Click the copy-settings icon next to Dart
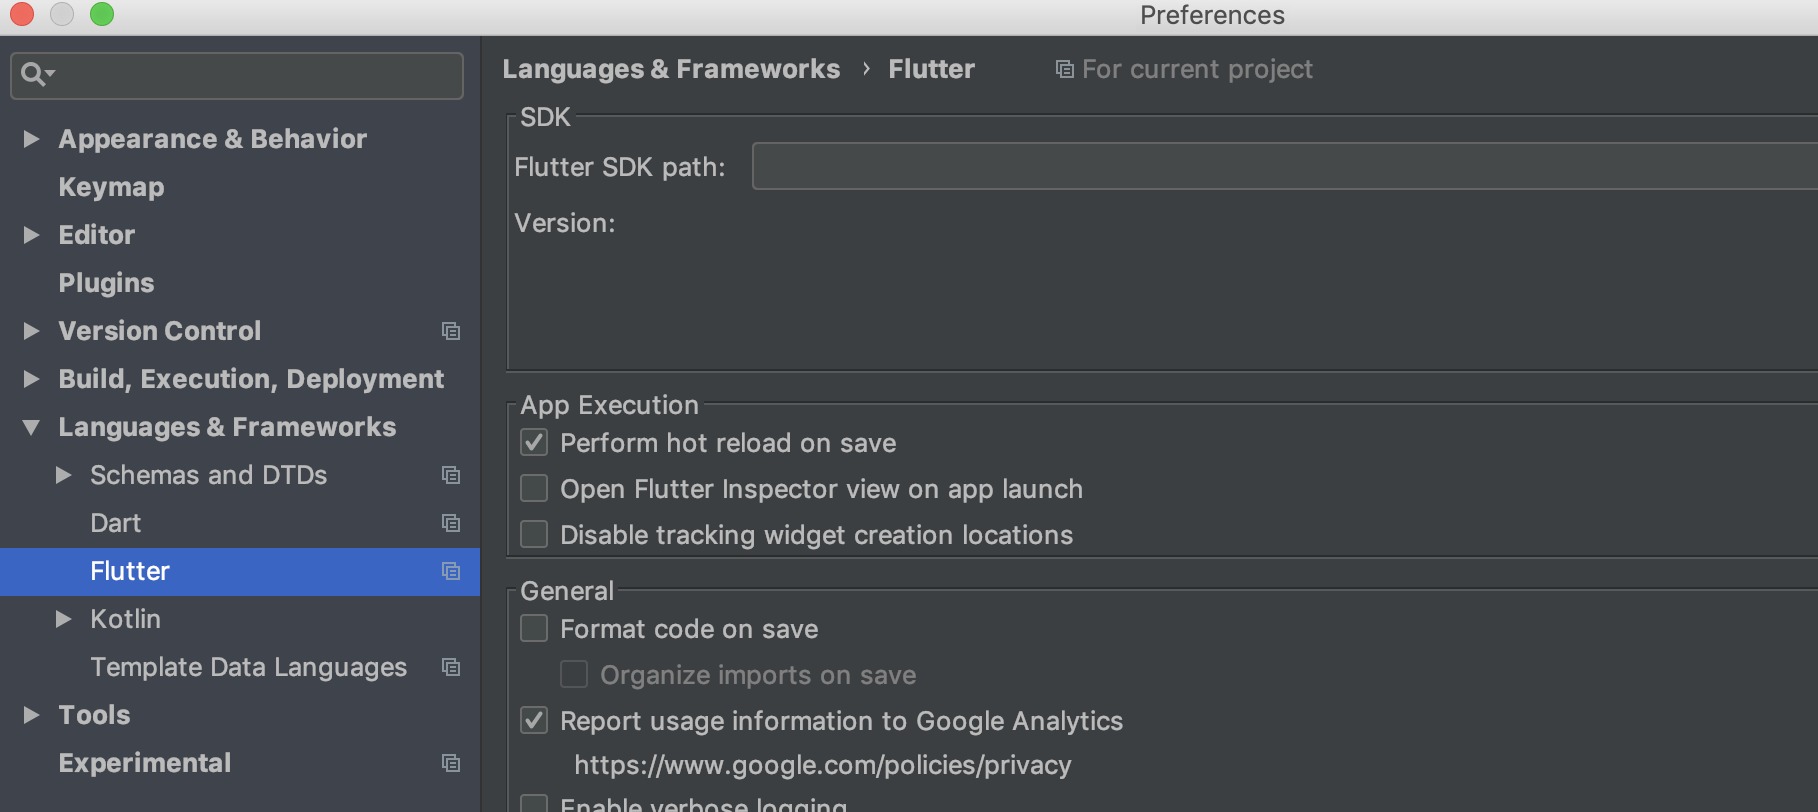Screen dimensions: 1818x812 click(451, 523)
